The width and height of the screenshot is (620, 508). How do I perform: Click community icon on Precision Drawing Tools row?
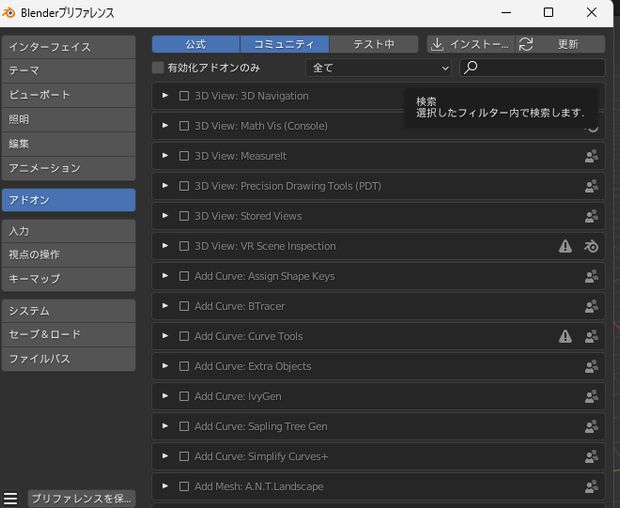(591, 186)
